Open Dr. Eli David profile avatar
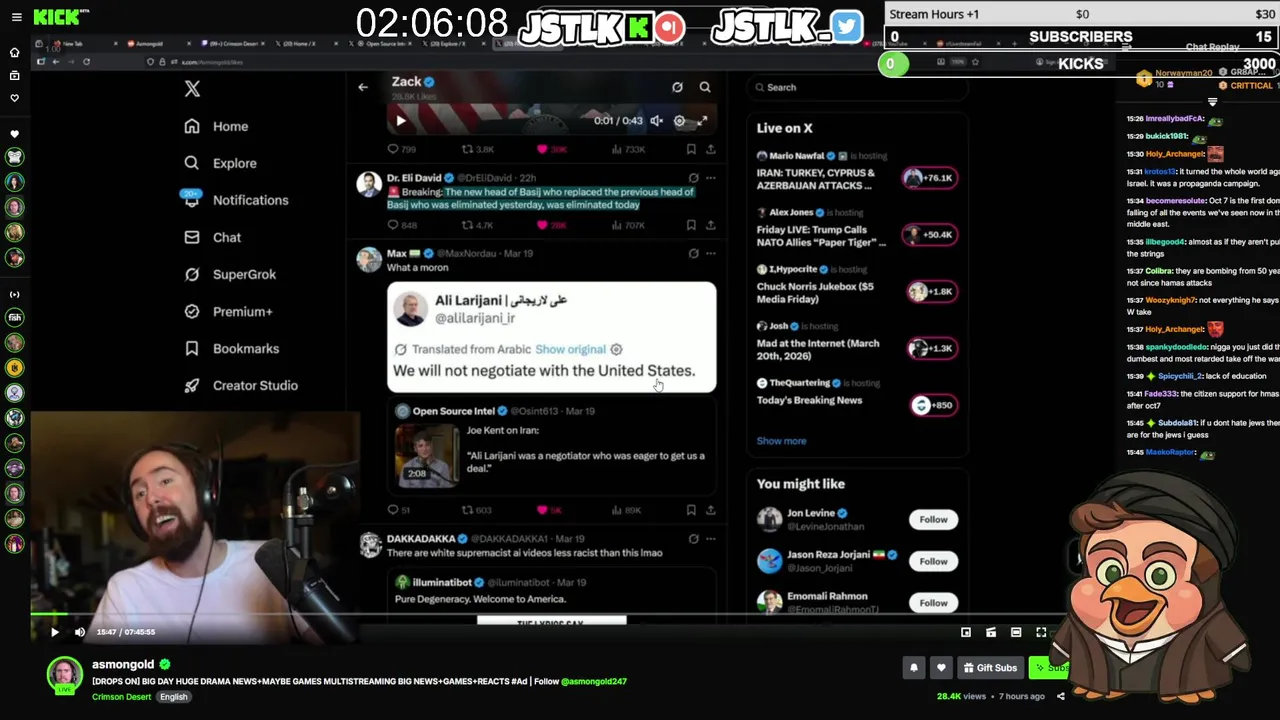The height and width of the screenshot is (720, 1280). coord(369,184)
